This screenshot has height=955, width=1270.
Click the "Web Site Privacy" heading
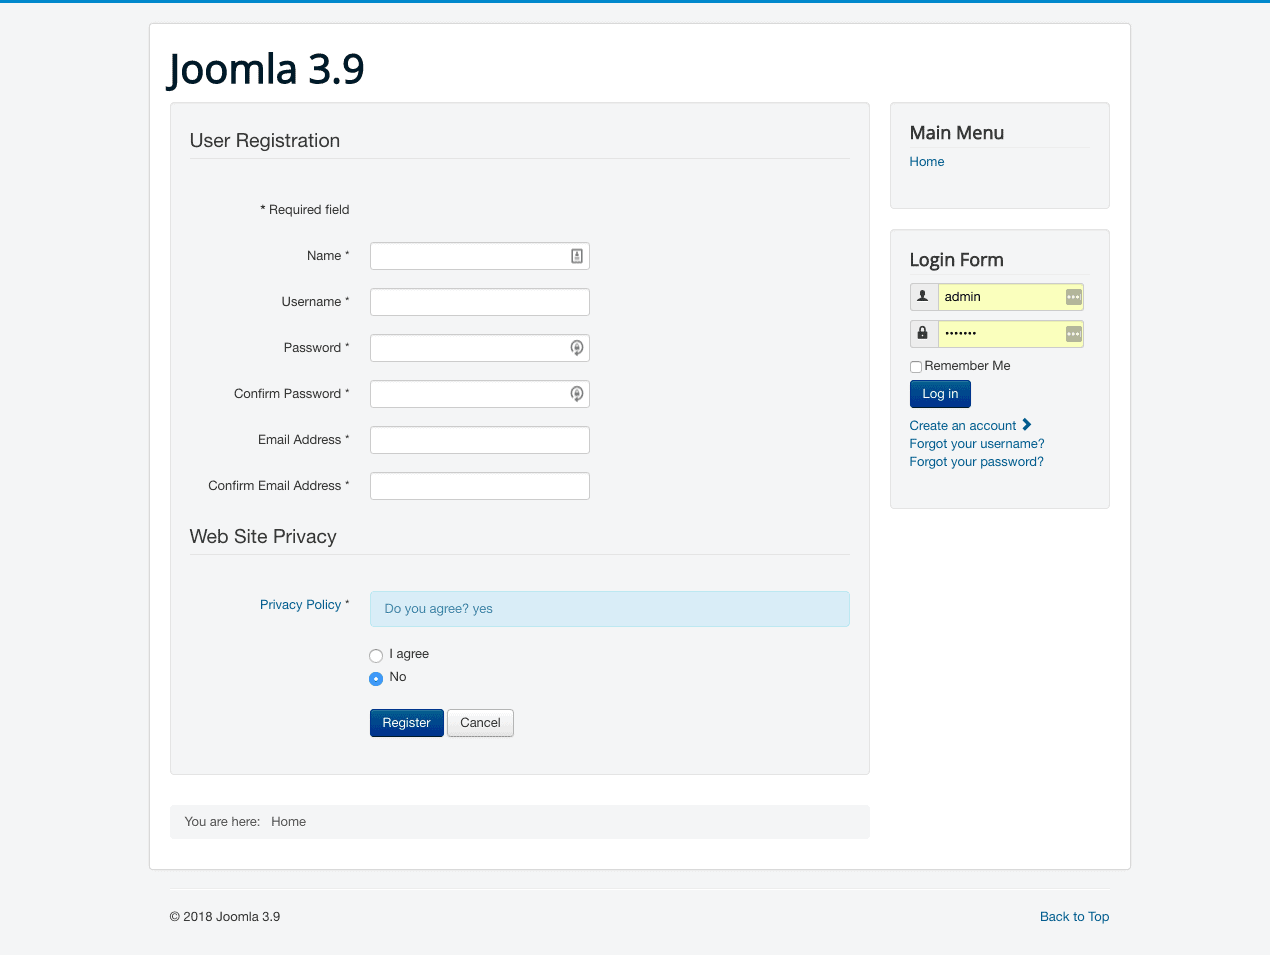tap(263, 537)
